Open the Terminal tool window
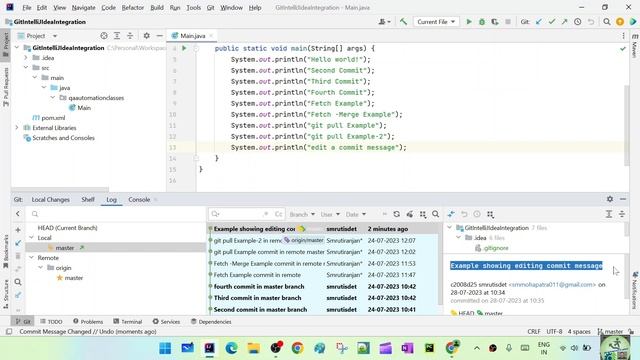Screen dimensions: 640x360 tap(128, 322)
